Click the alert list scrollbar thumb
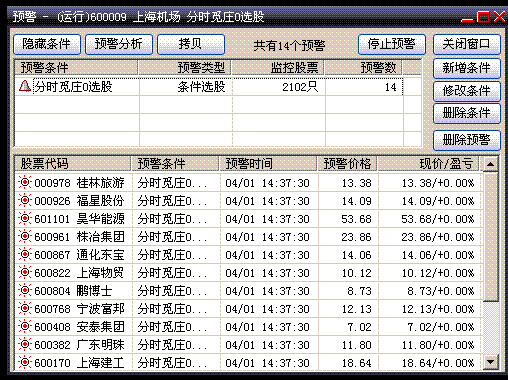This screenshot has height=380, width=508. click(490, 236)
